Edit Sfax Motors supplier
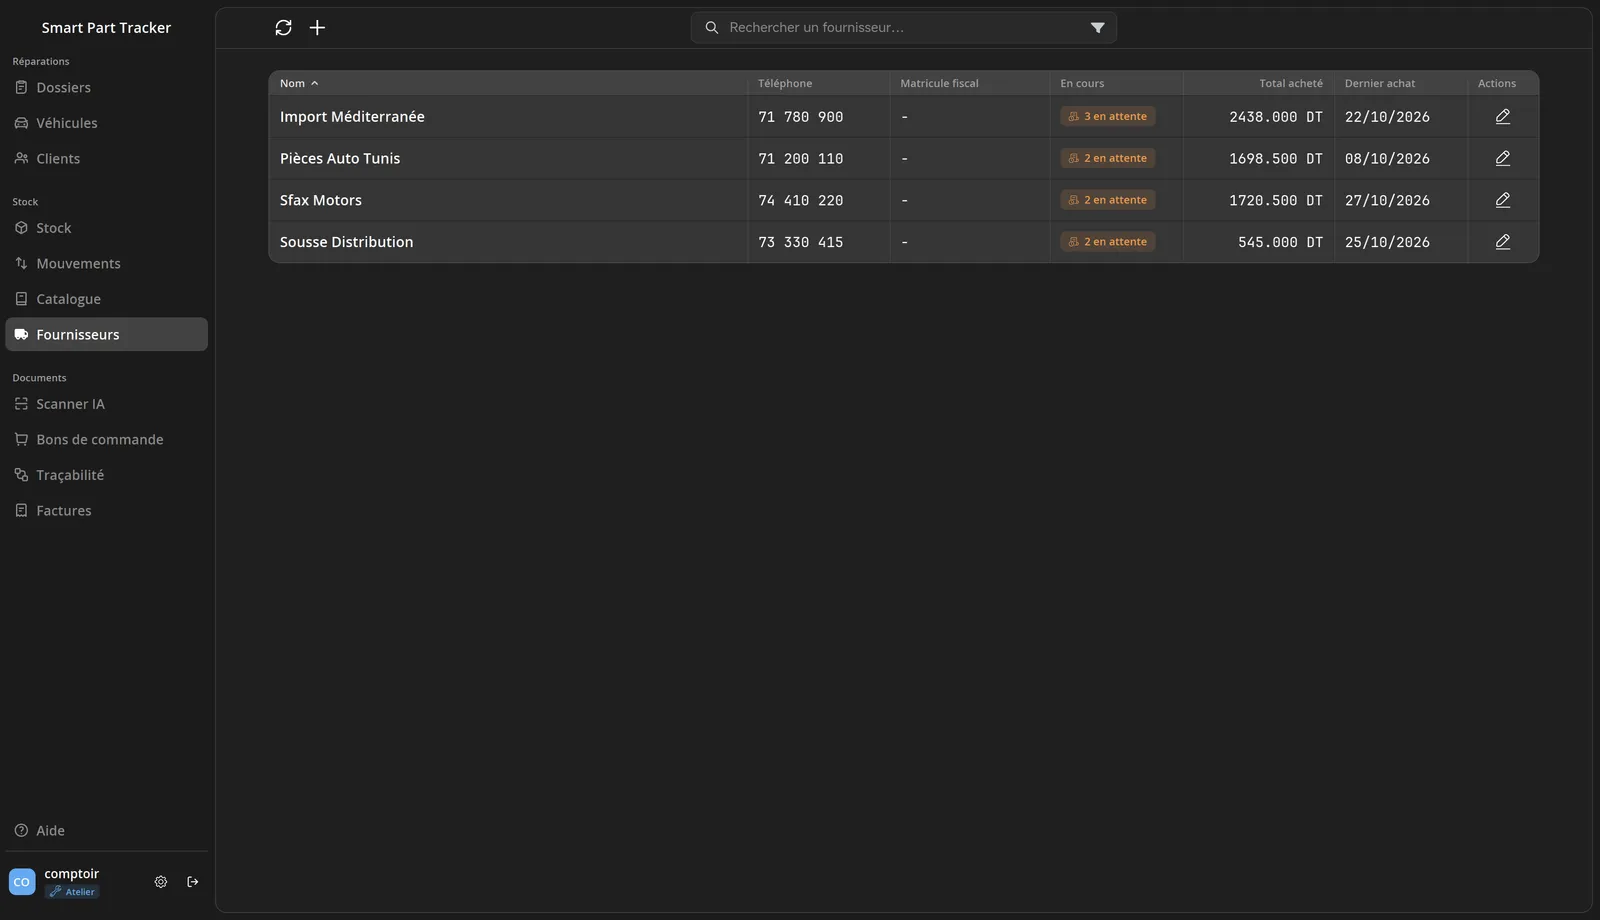This screenshot has width=1600, height=920. click(1502, 200)
